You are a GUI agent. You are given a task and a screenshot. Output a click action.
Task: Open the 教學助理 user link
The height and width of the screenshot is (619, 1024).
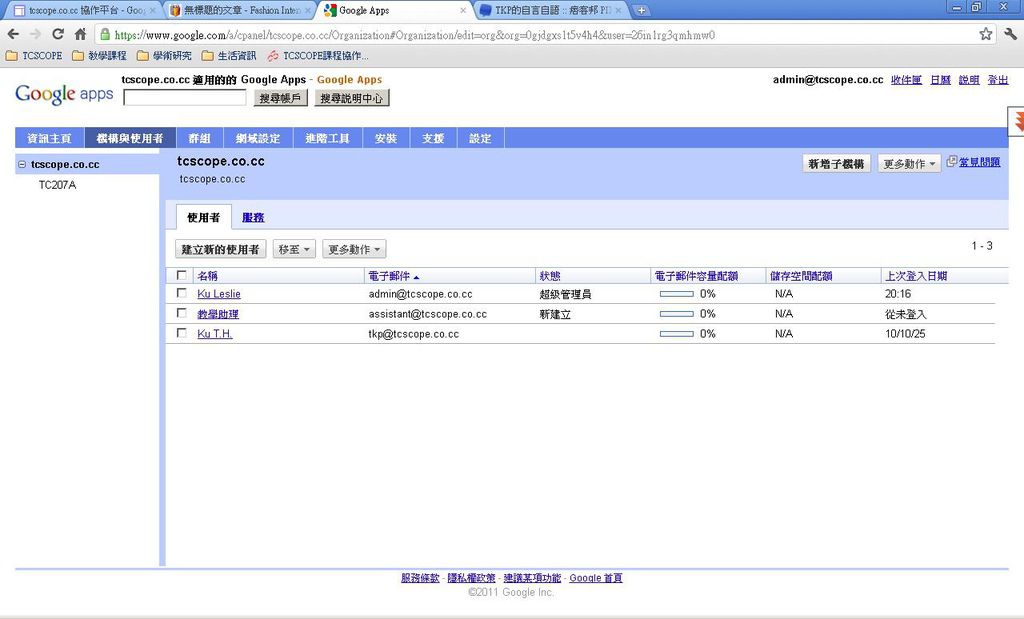(218, 314)
